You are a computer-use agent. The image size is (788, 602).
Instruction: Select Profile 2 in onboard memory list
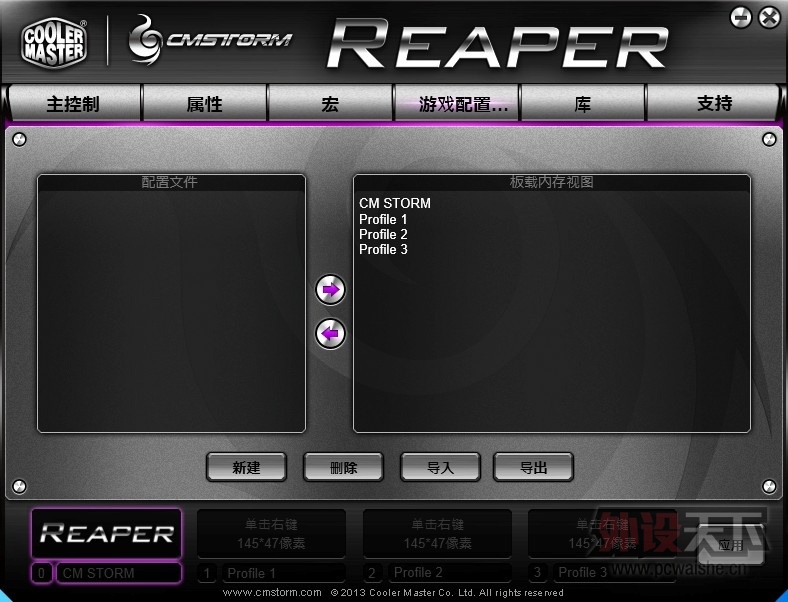383,234
